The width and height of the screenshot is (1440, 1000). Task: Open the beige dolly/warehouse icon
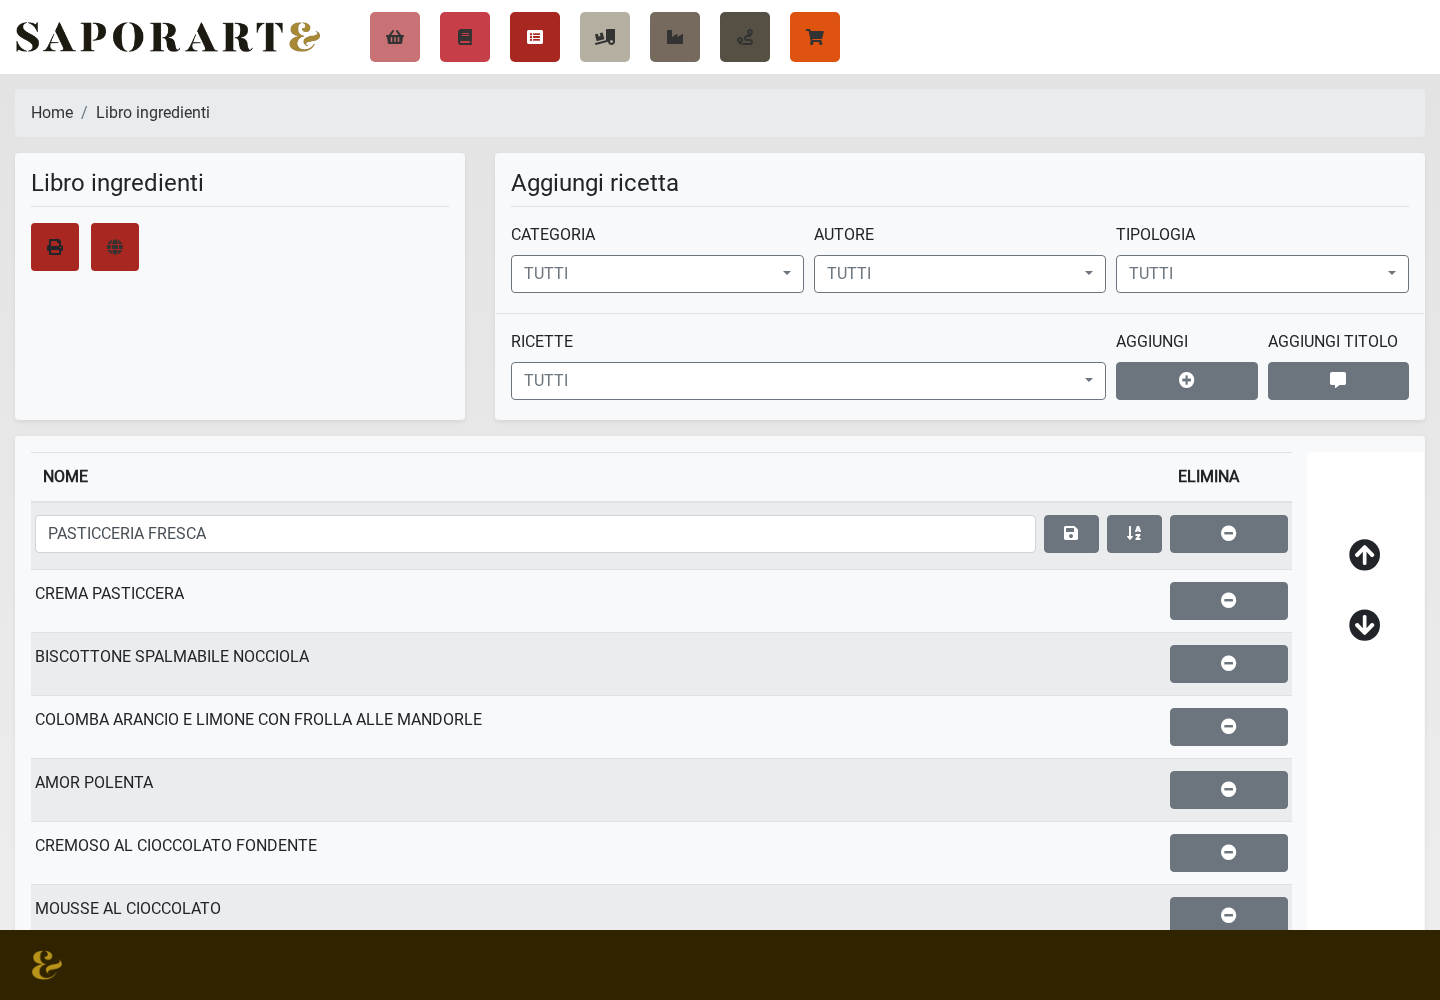tap(605, 37)
